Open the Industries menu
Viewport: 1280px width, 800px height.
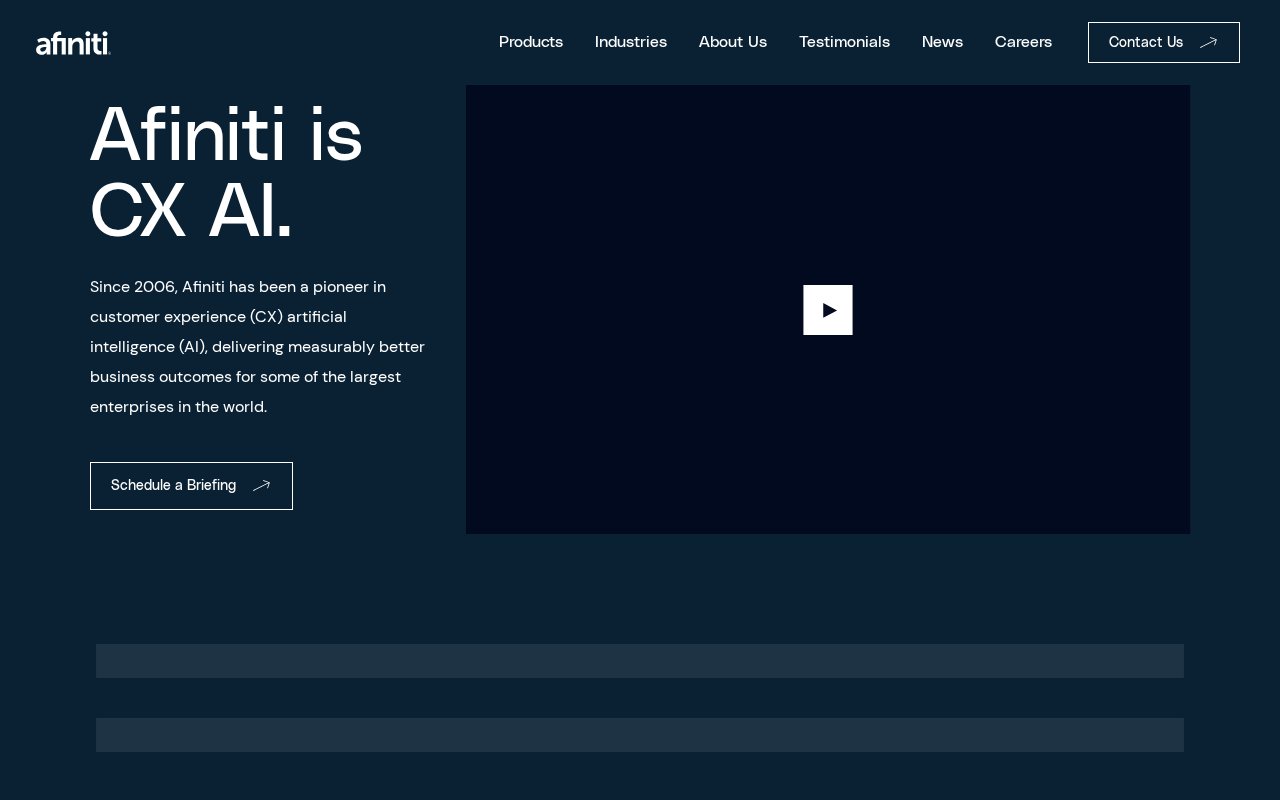pos(631,42)
